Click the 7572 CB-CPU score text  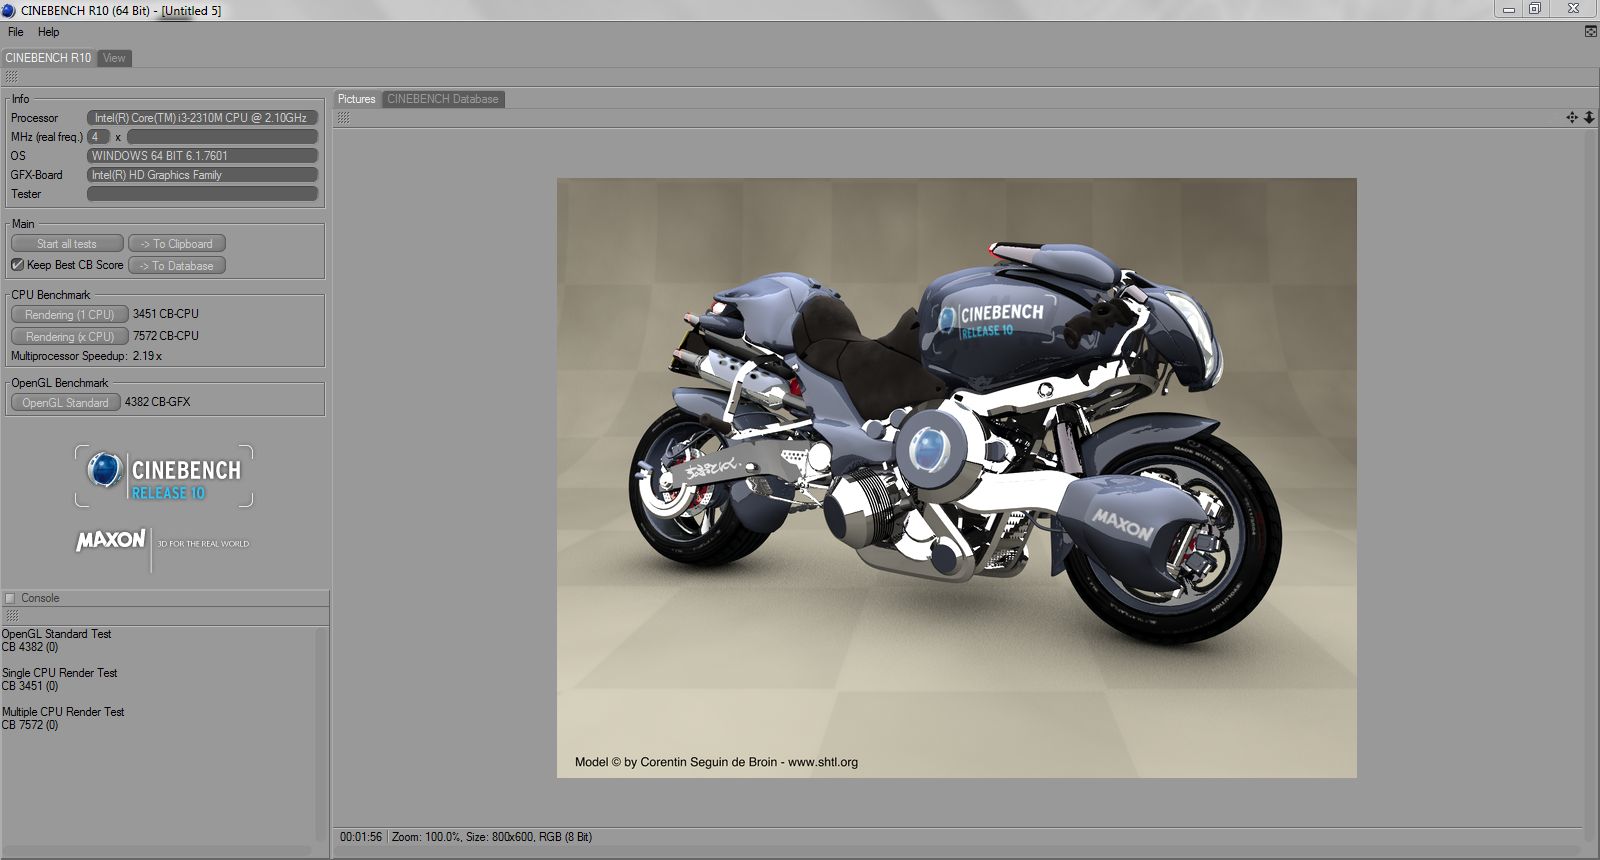(x=166, y=336)
